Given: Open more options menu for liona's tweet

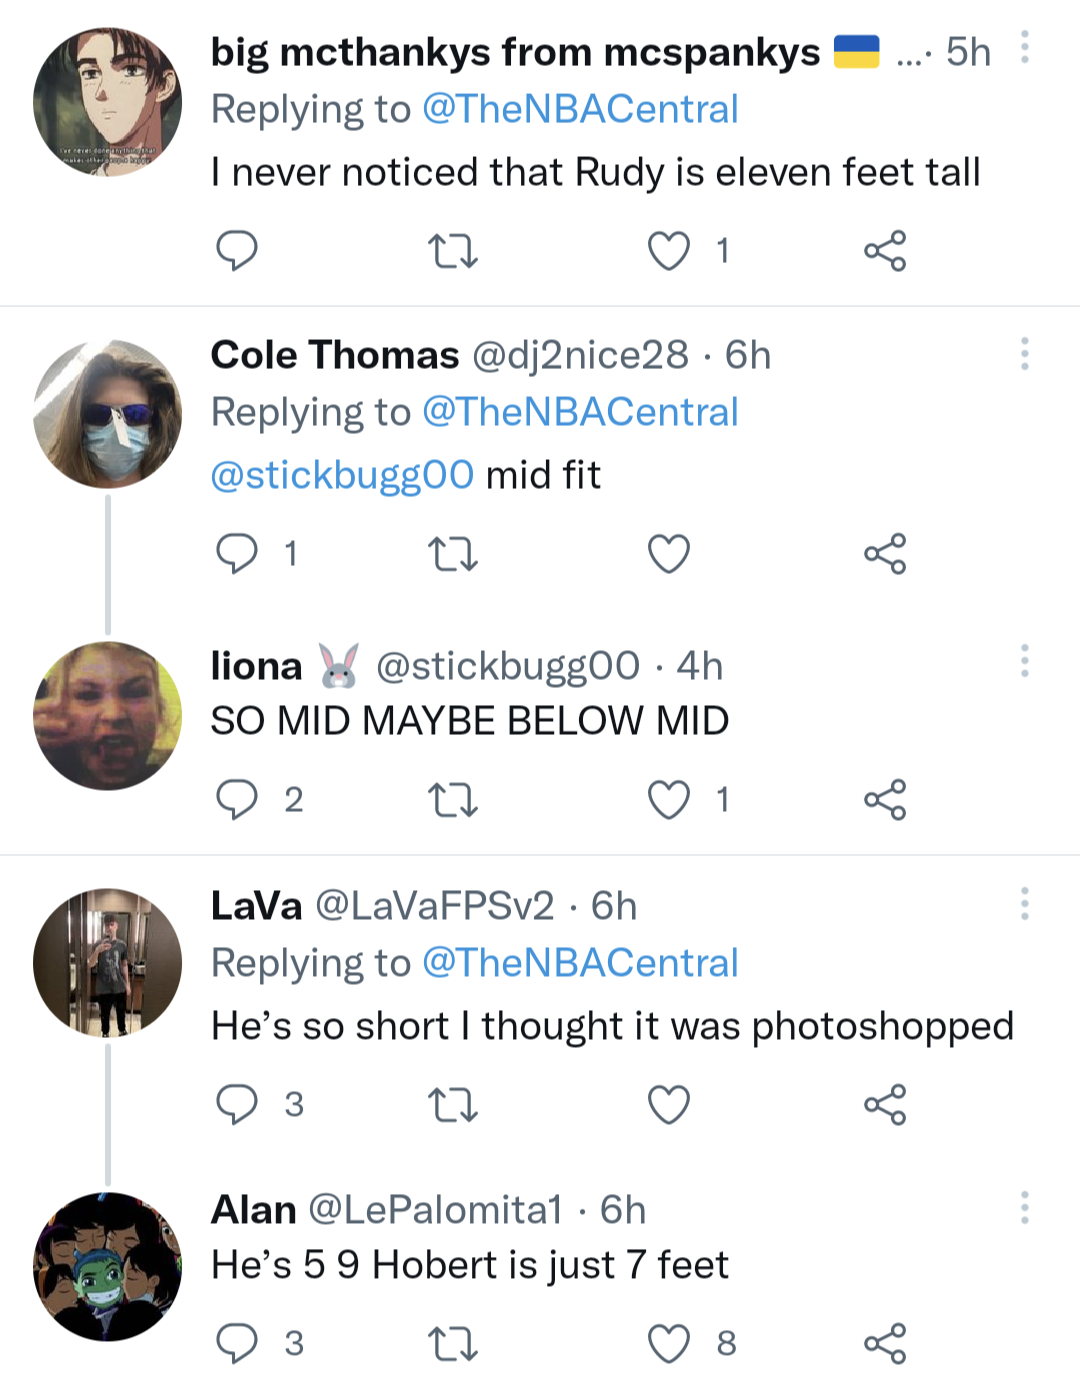Looking at the screenshot, I should pos(1025,661).
